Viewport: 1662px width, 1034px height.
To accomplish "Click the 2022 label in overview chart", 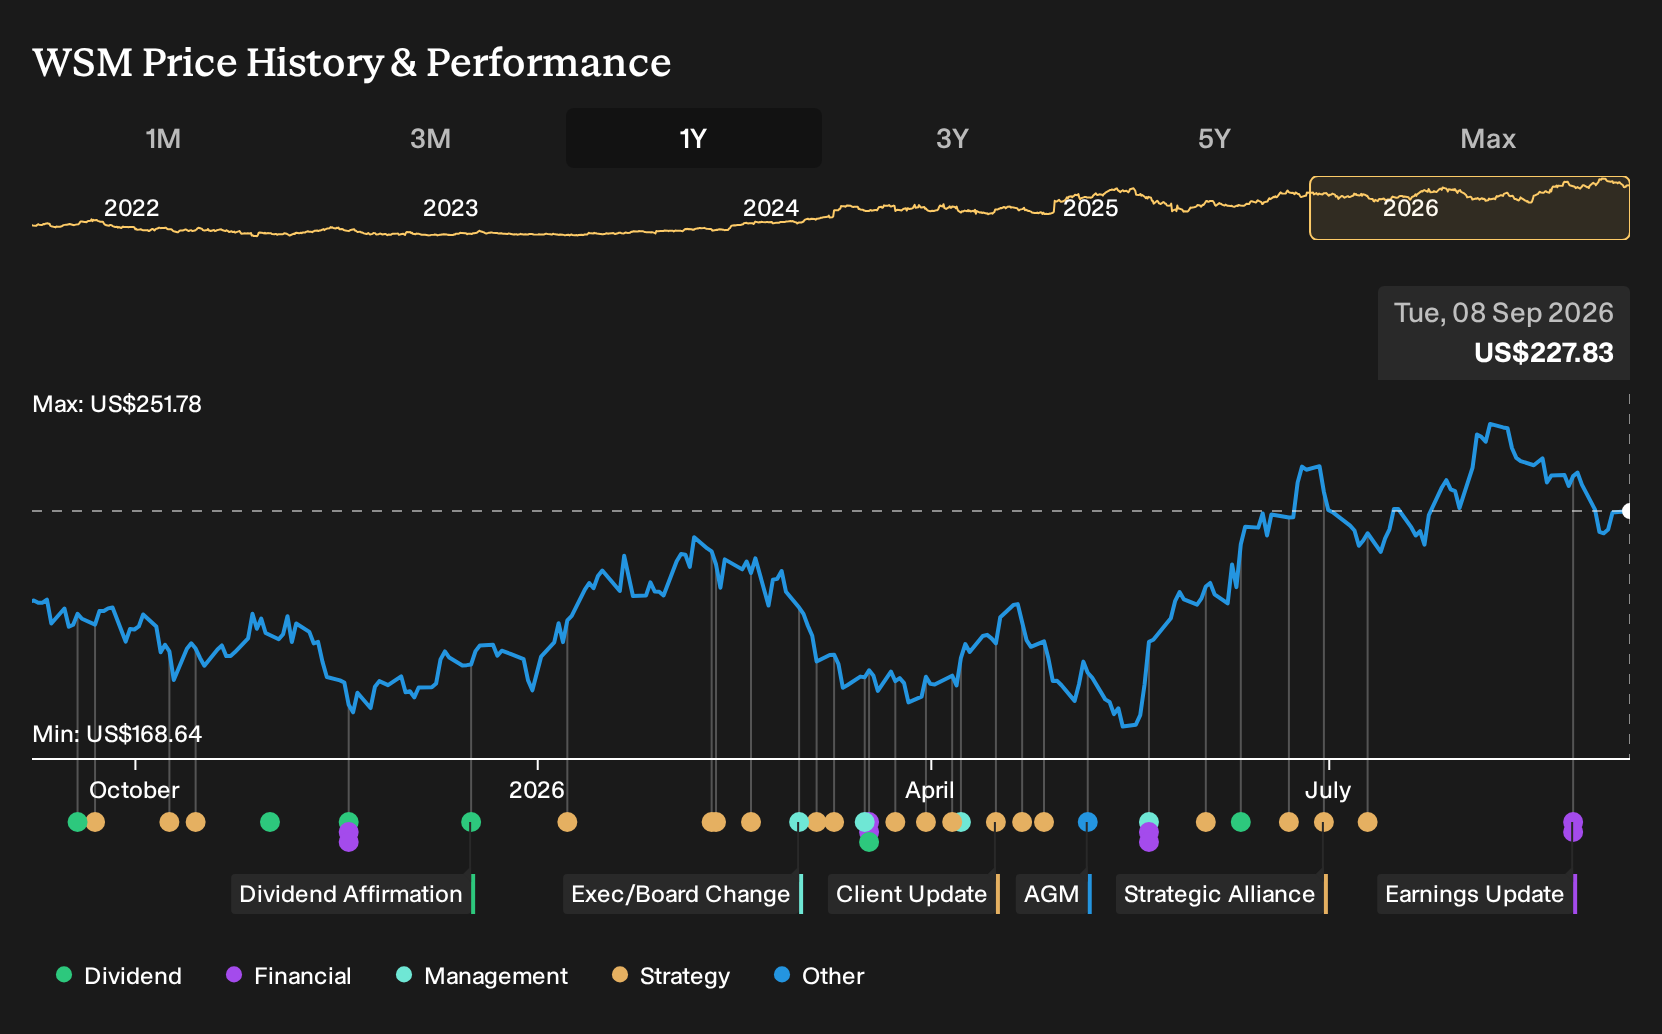I will point(132,208).
